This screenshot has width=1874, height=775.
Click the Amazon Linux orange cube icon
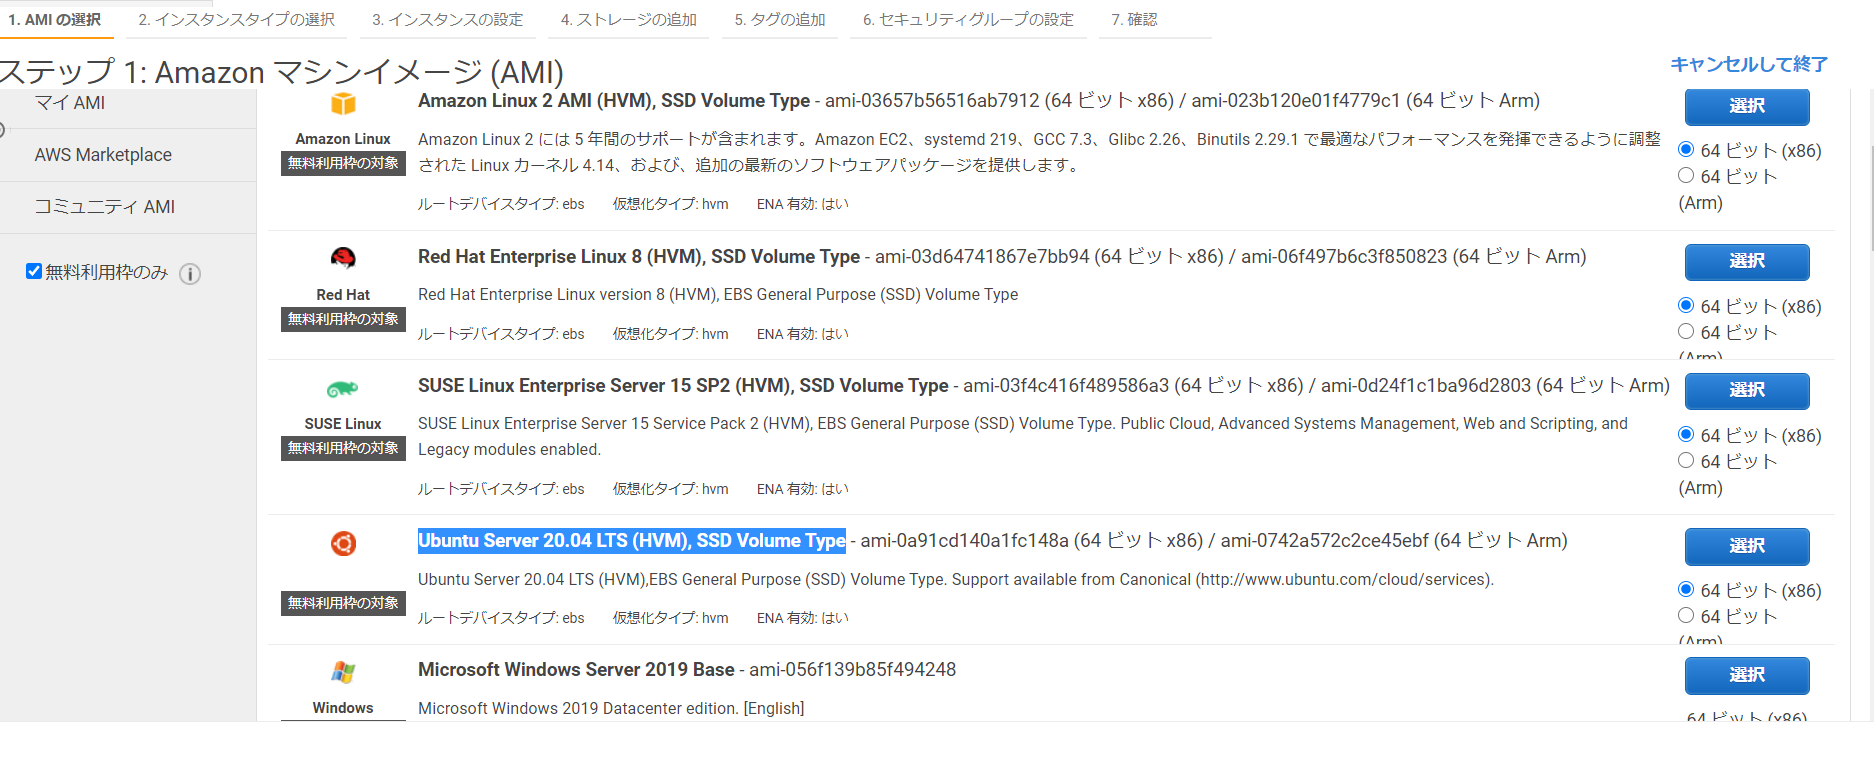pyautogui.click(x=343, y=103)
